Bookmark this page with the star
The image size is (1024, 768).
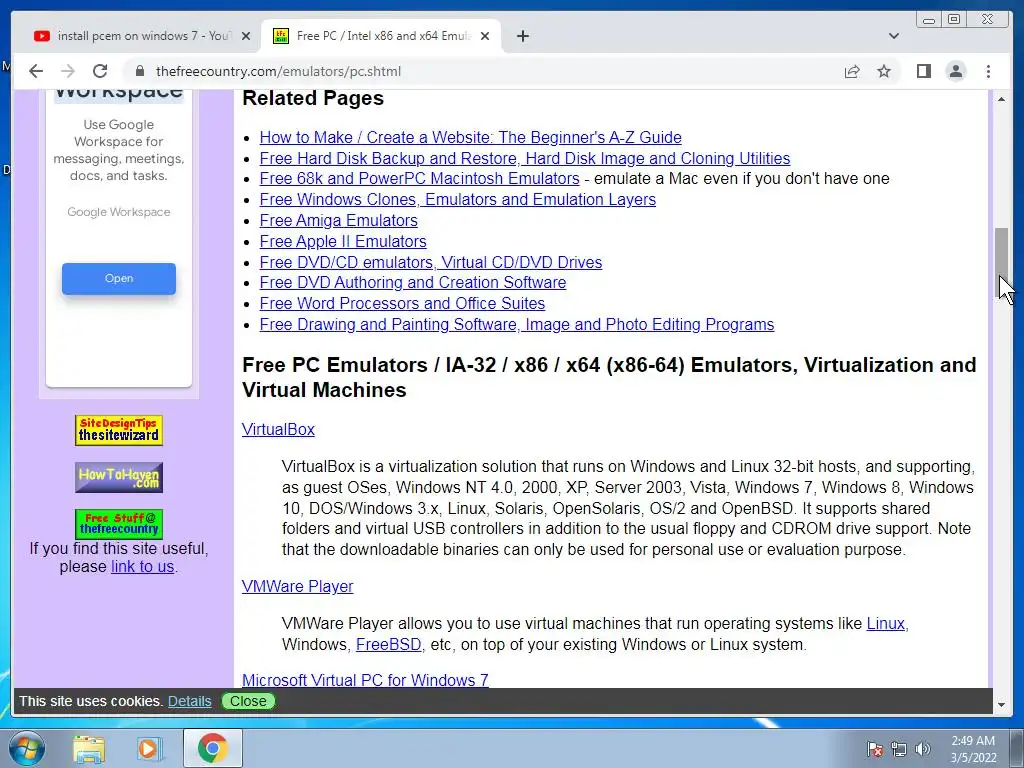click(x=884, y=71)
